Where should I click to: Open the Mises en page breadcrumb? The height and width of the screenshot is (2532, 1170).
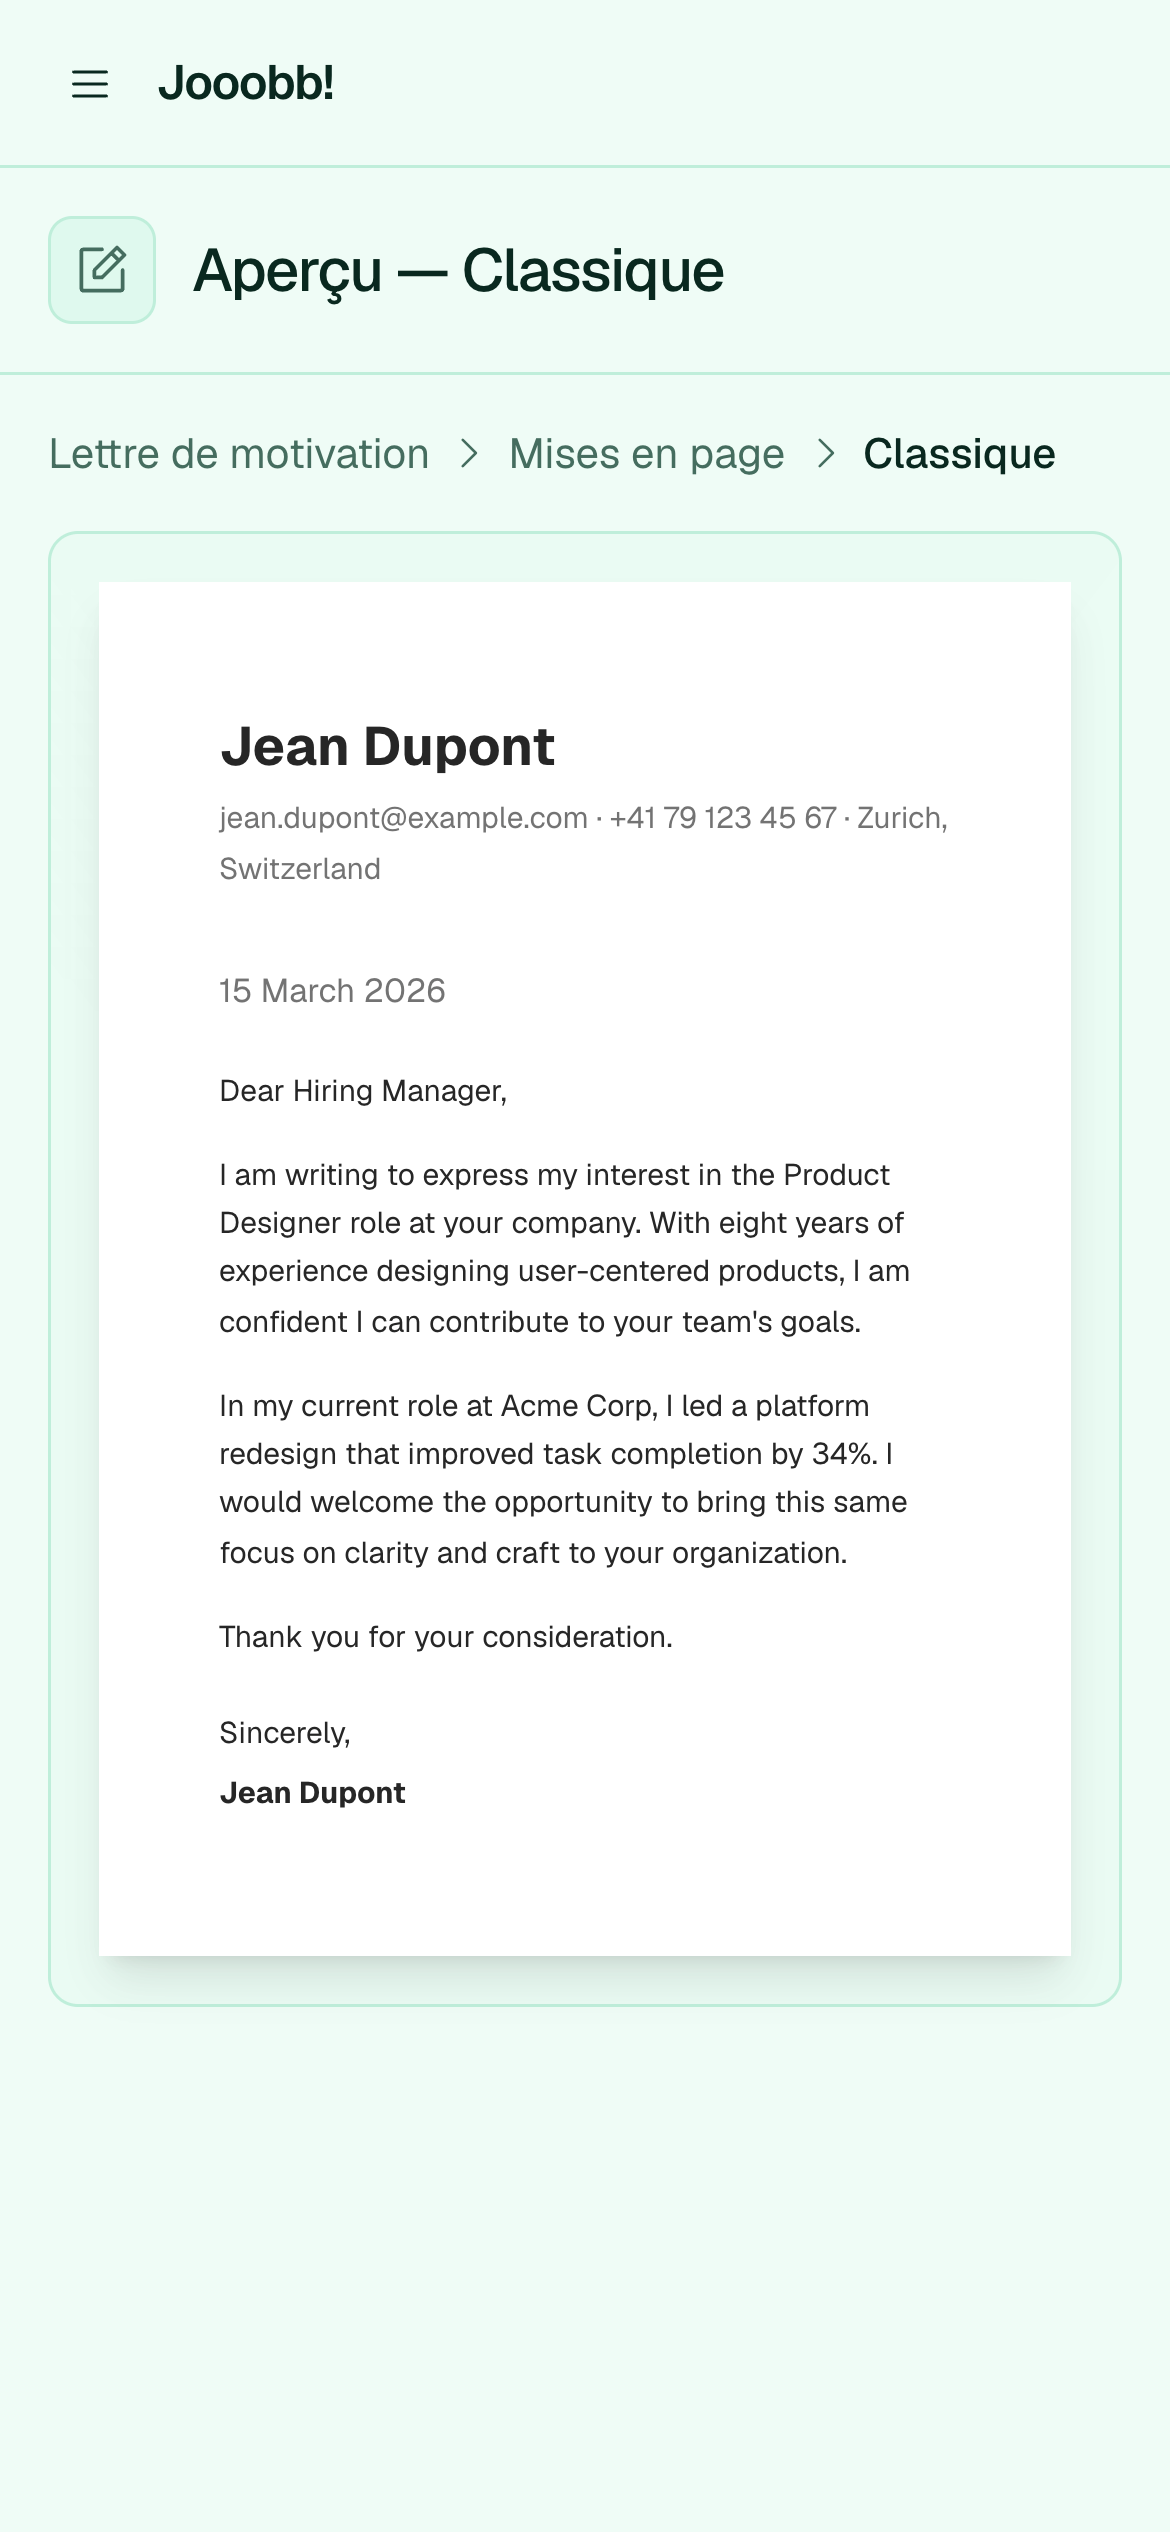[646, 454]
